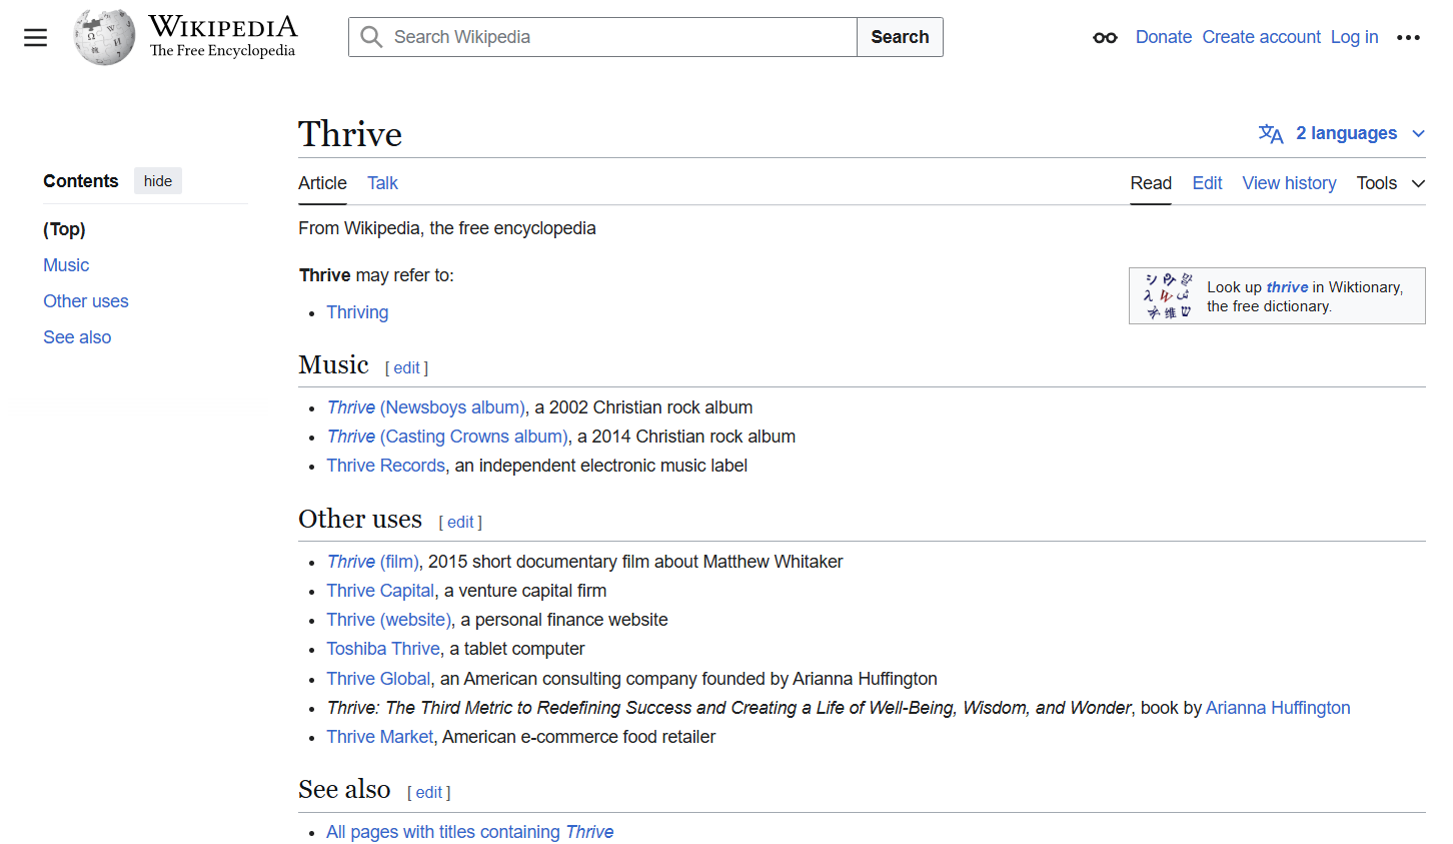Click the search magnifier icon
1453x844 pixels.
coord(371,37)
